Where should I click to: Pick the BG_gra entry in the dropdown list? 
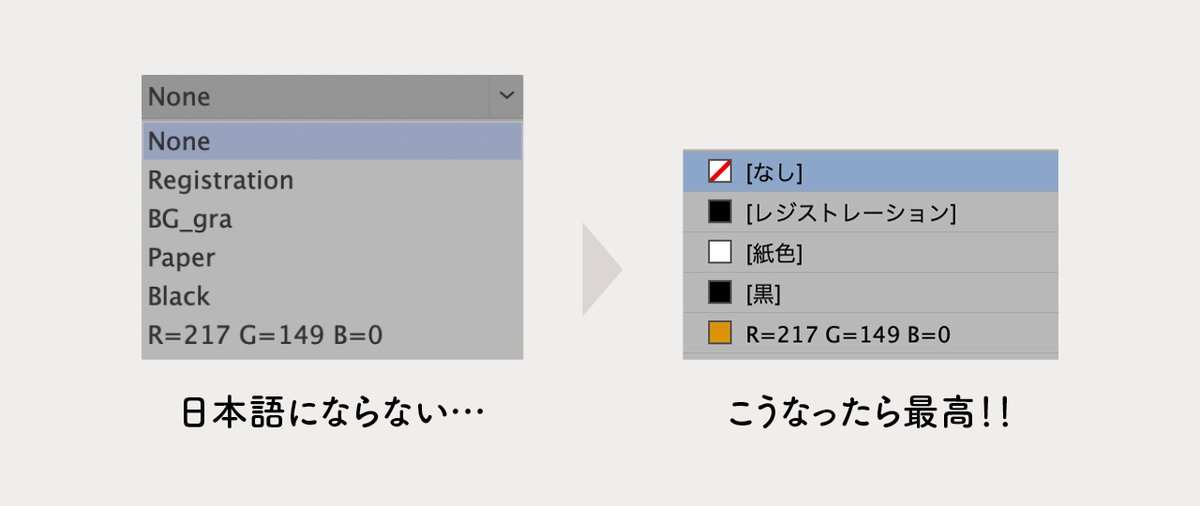click(x=190, y=219)
